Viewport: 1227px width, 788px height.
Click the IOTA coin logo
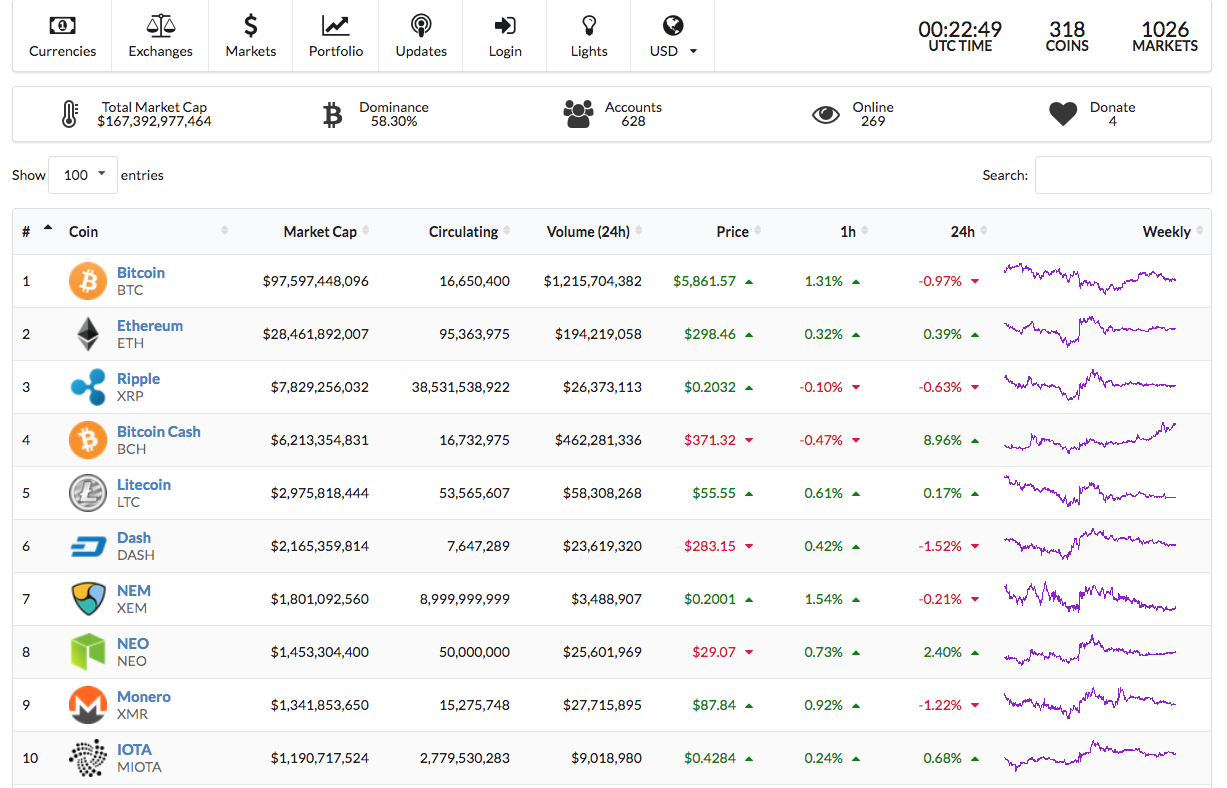pyautogui.click(x=88, y=758)
